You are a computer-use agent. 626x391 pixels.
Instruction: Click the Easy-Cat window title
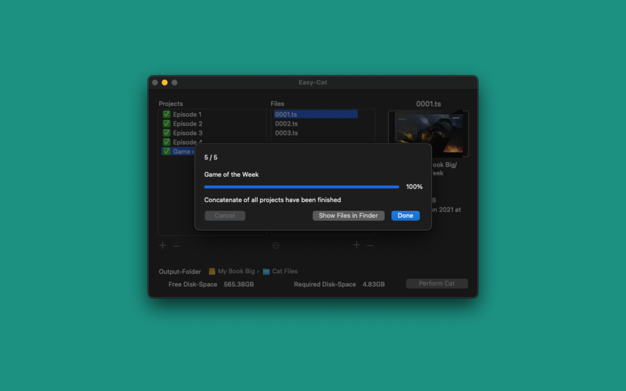[x=313, y=82]
